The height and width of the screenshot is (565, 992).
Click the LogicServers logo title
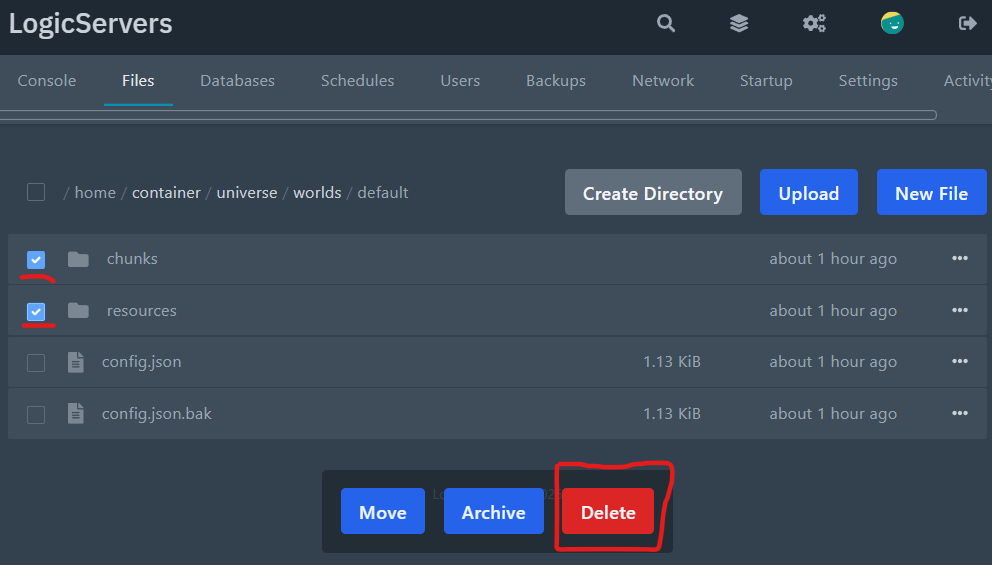90,24
